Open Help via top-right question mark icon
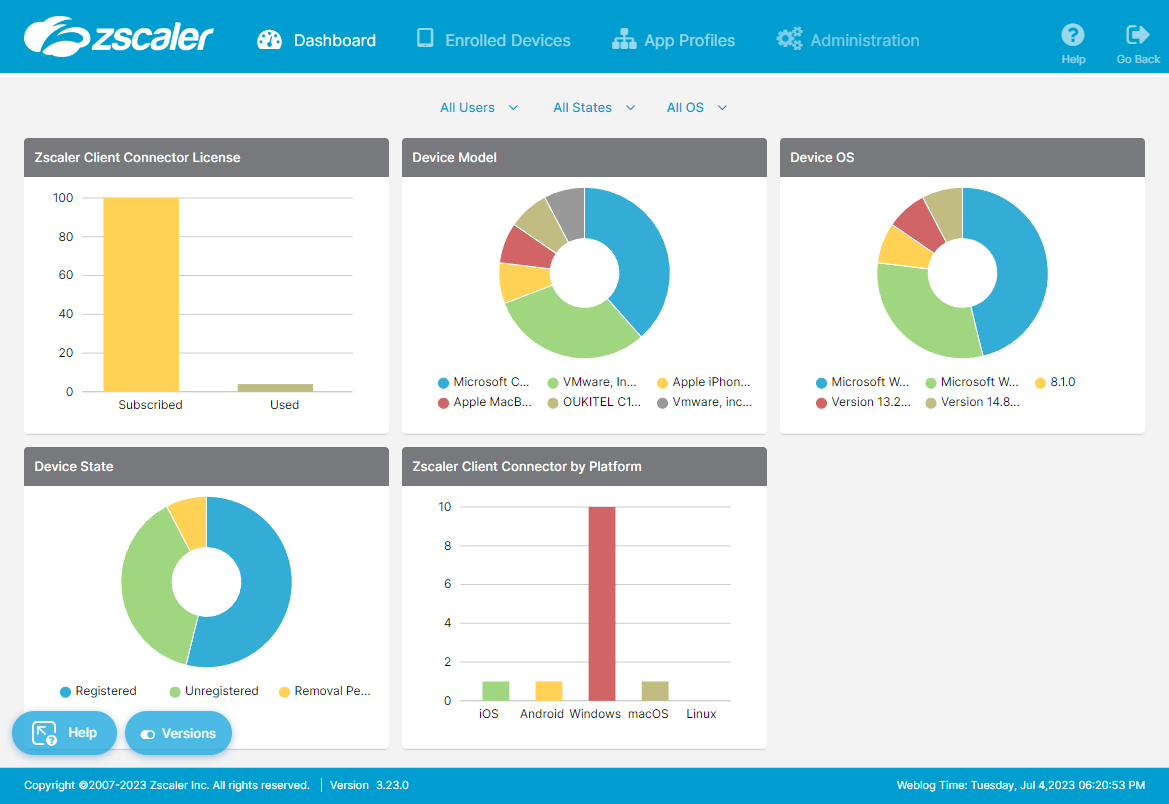 1072,36
